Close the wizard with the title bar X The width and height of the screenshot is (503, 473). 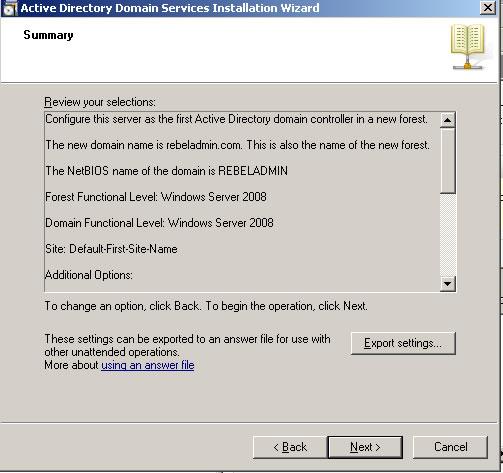[488, 8]
